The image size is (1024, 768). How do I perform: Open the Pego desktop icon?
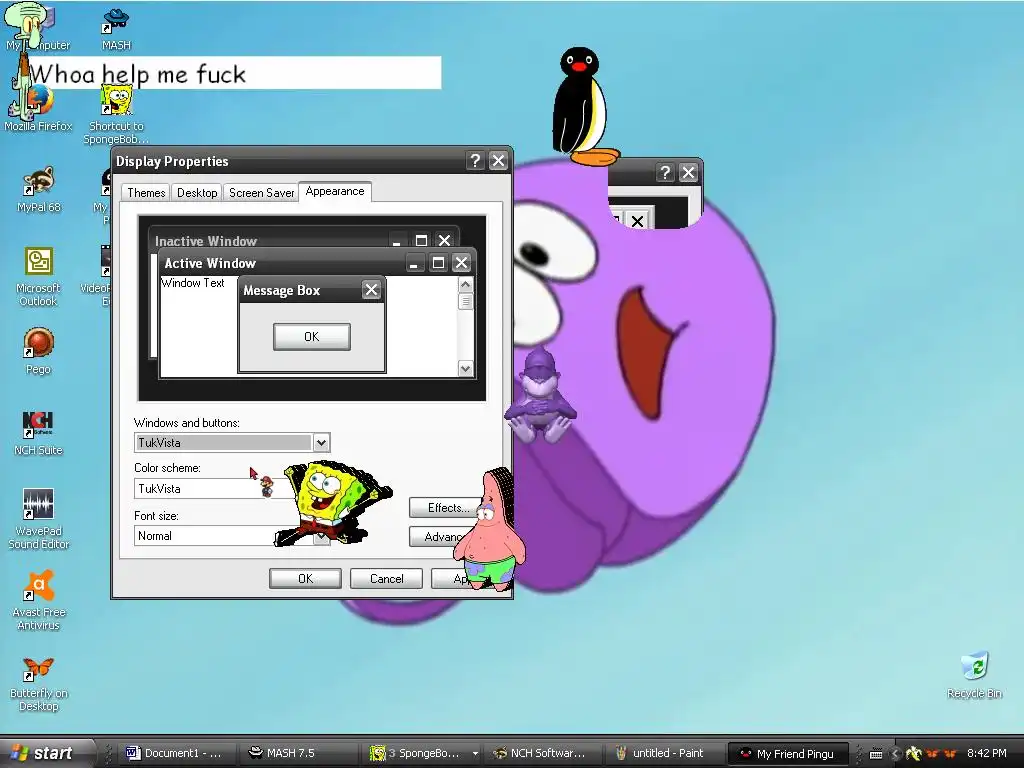pos(39,351)
